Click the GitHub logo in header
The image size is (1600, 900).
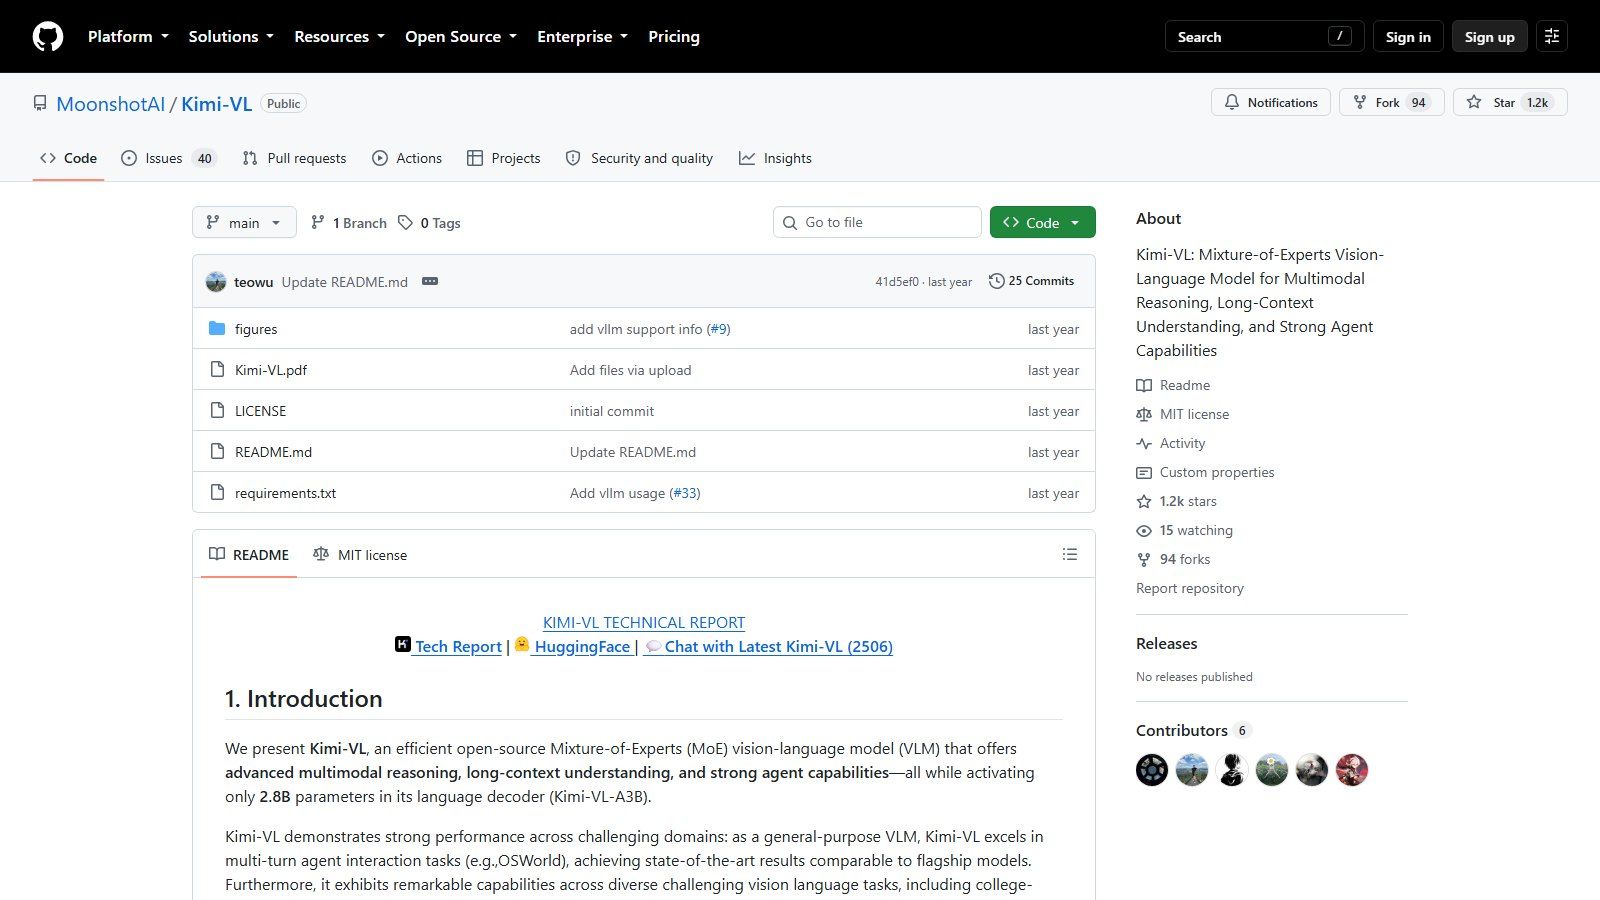click(x=48, y=37)
